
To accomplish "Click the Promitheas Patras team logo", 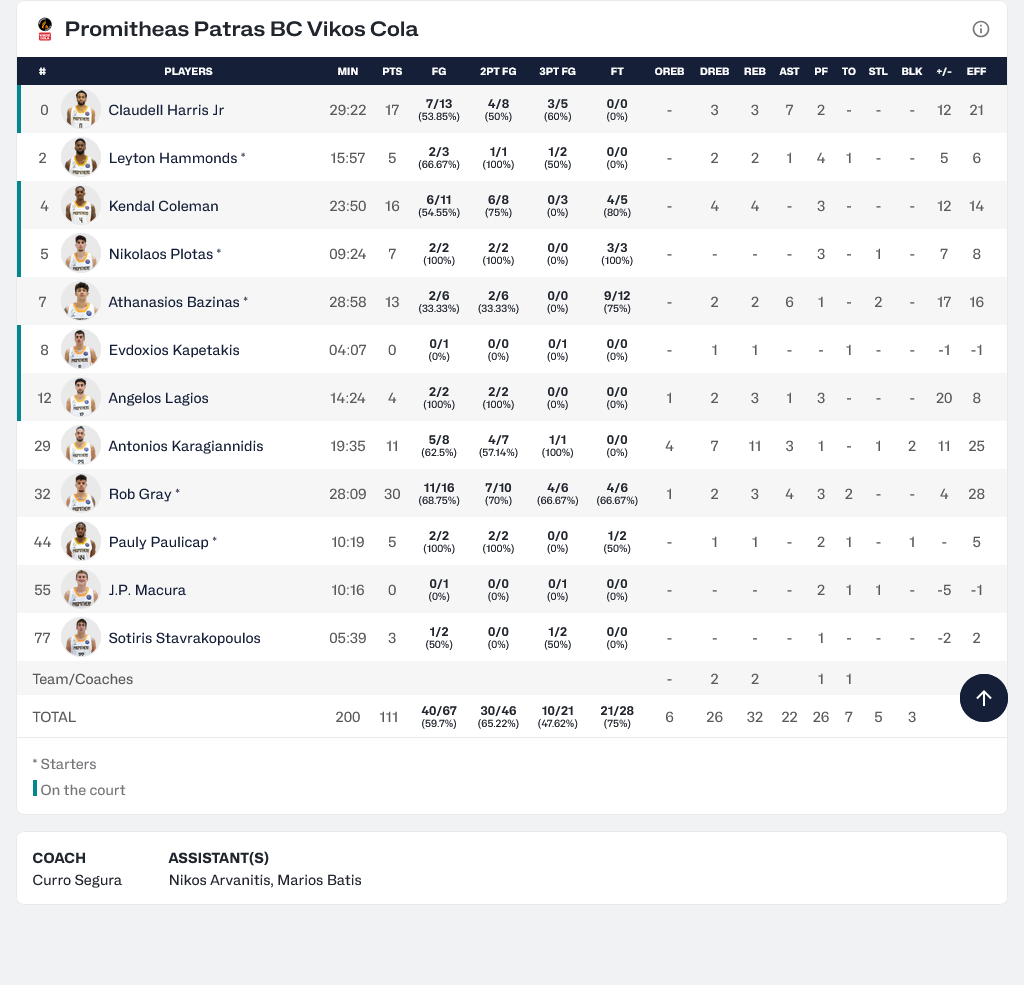I will [44, 29].
